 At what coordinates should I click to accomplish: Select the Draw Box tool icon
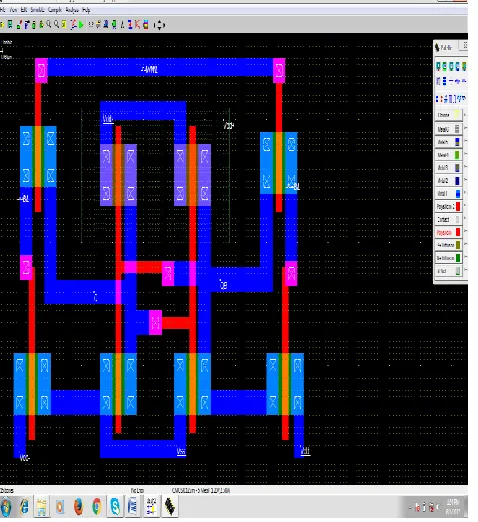[x=19, y=25]
